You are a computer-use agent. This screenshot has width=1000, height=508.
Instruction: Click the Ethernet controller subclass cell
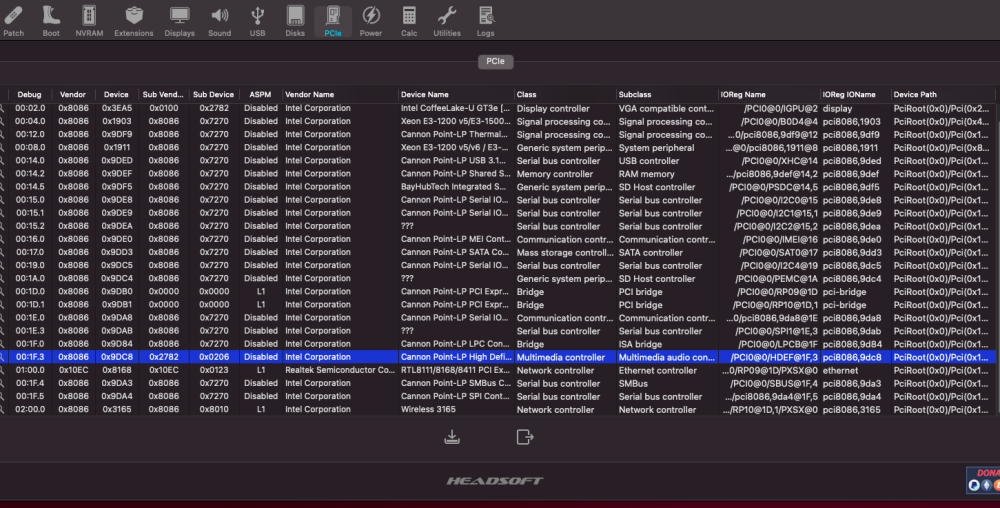pos(657,370)
